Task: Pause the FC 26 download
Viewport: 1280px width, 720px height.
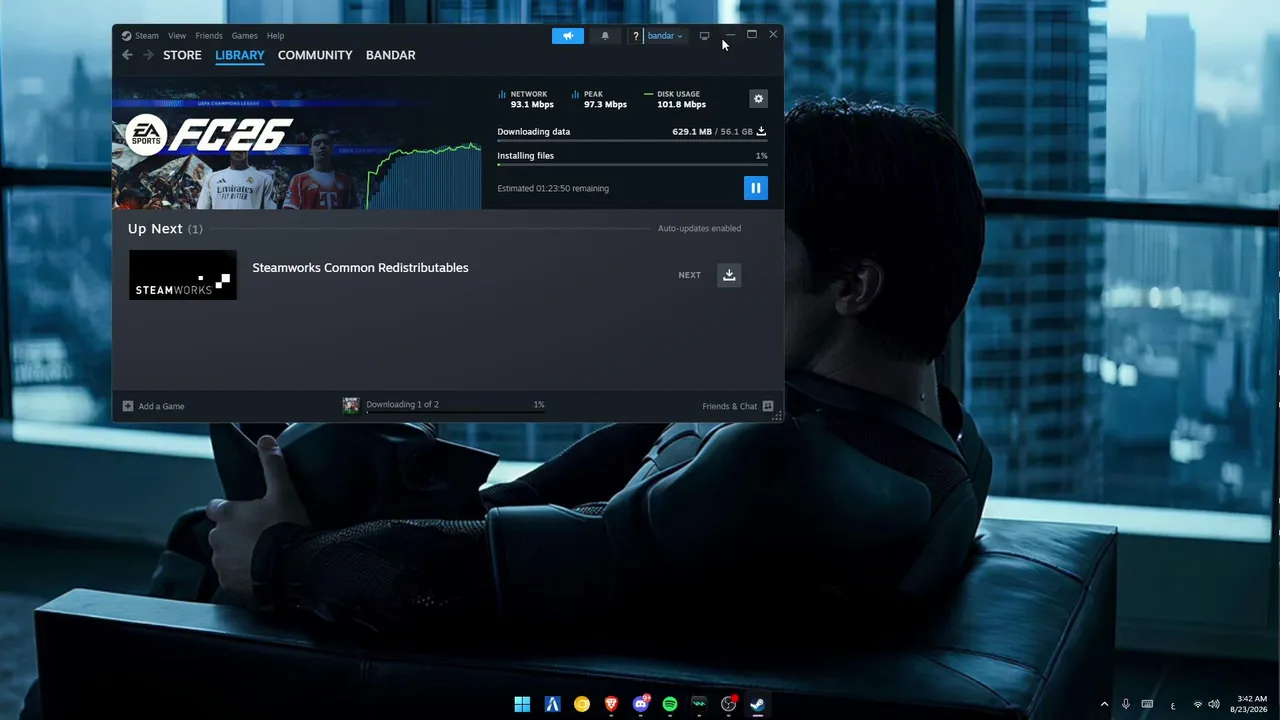Action: (756, 188)
